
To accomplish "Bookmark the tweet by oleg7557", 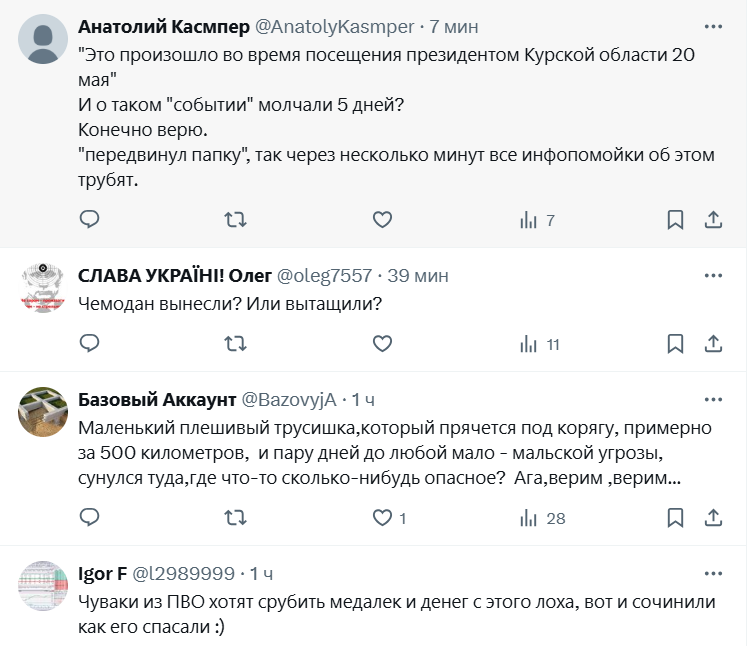I will pos(675,344).
